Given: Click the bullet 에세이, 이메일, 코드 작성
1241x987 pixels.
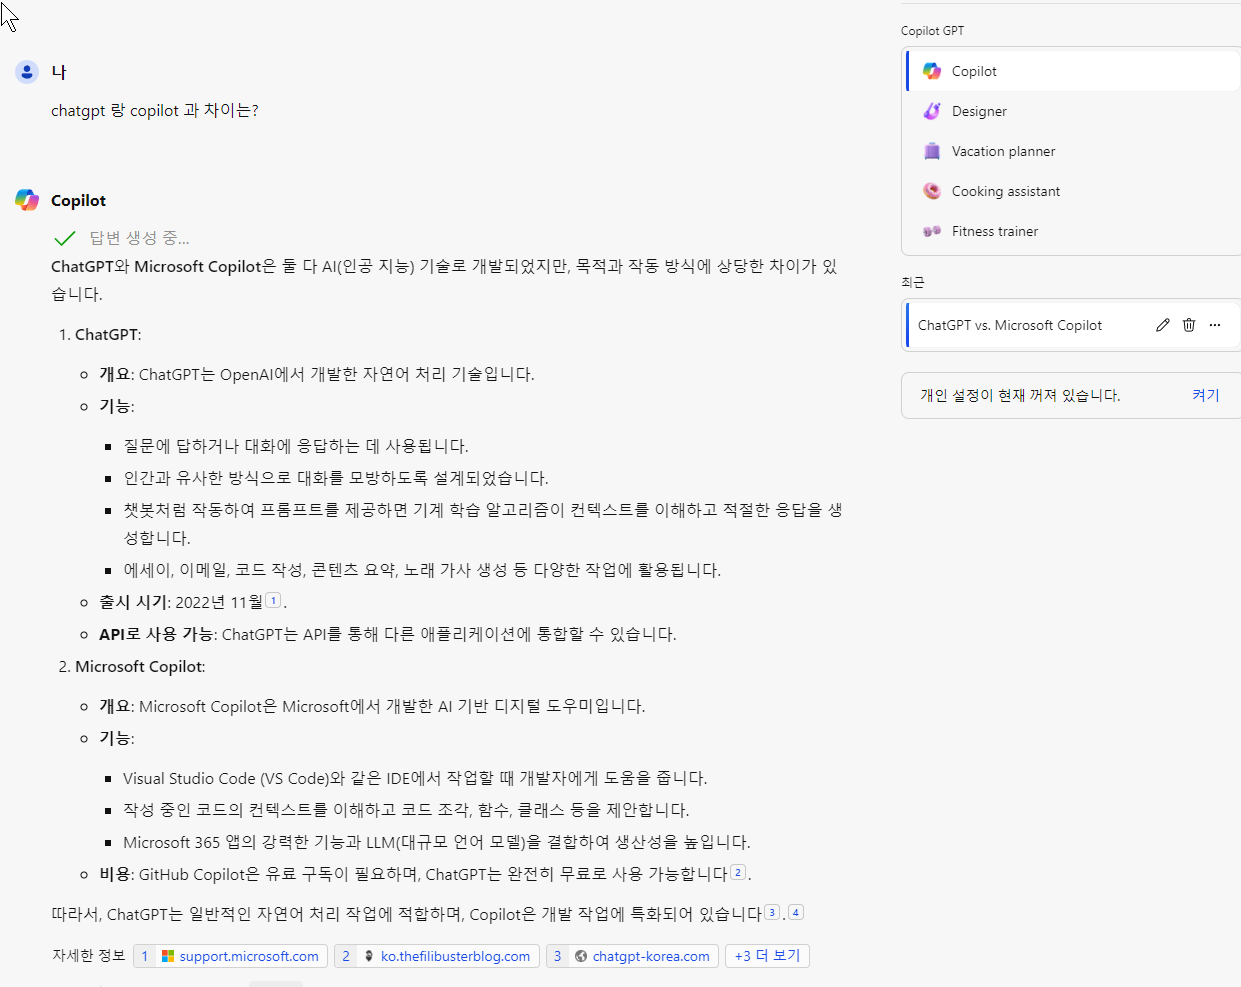Looking at the screenshot, I should [x=422, y=570].
